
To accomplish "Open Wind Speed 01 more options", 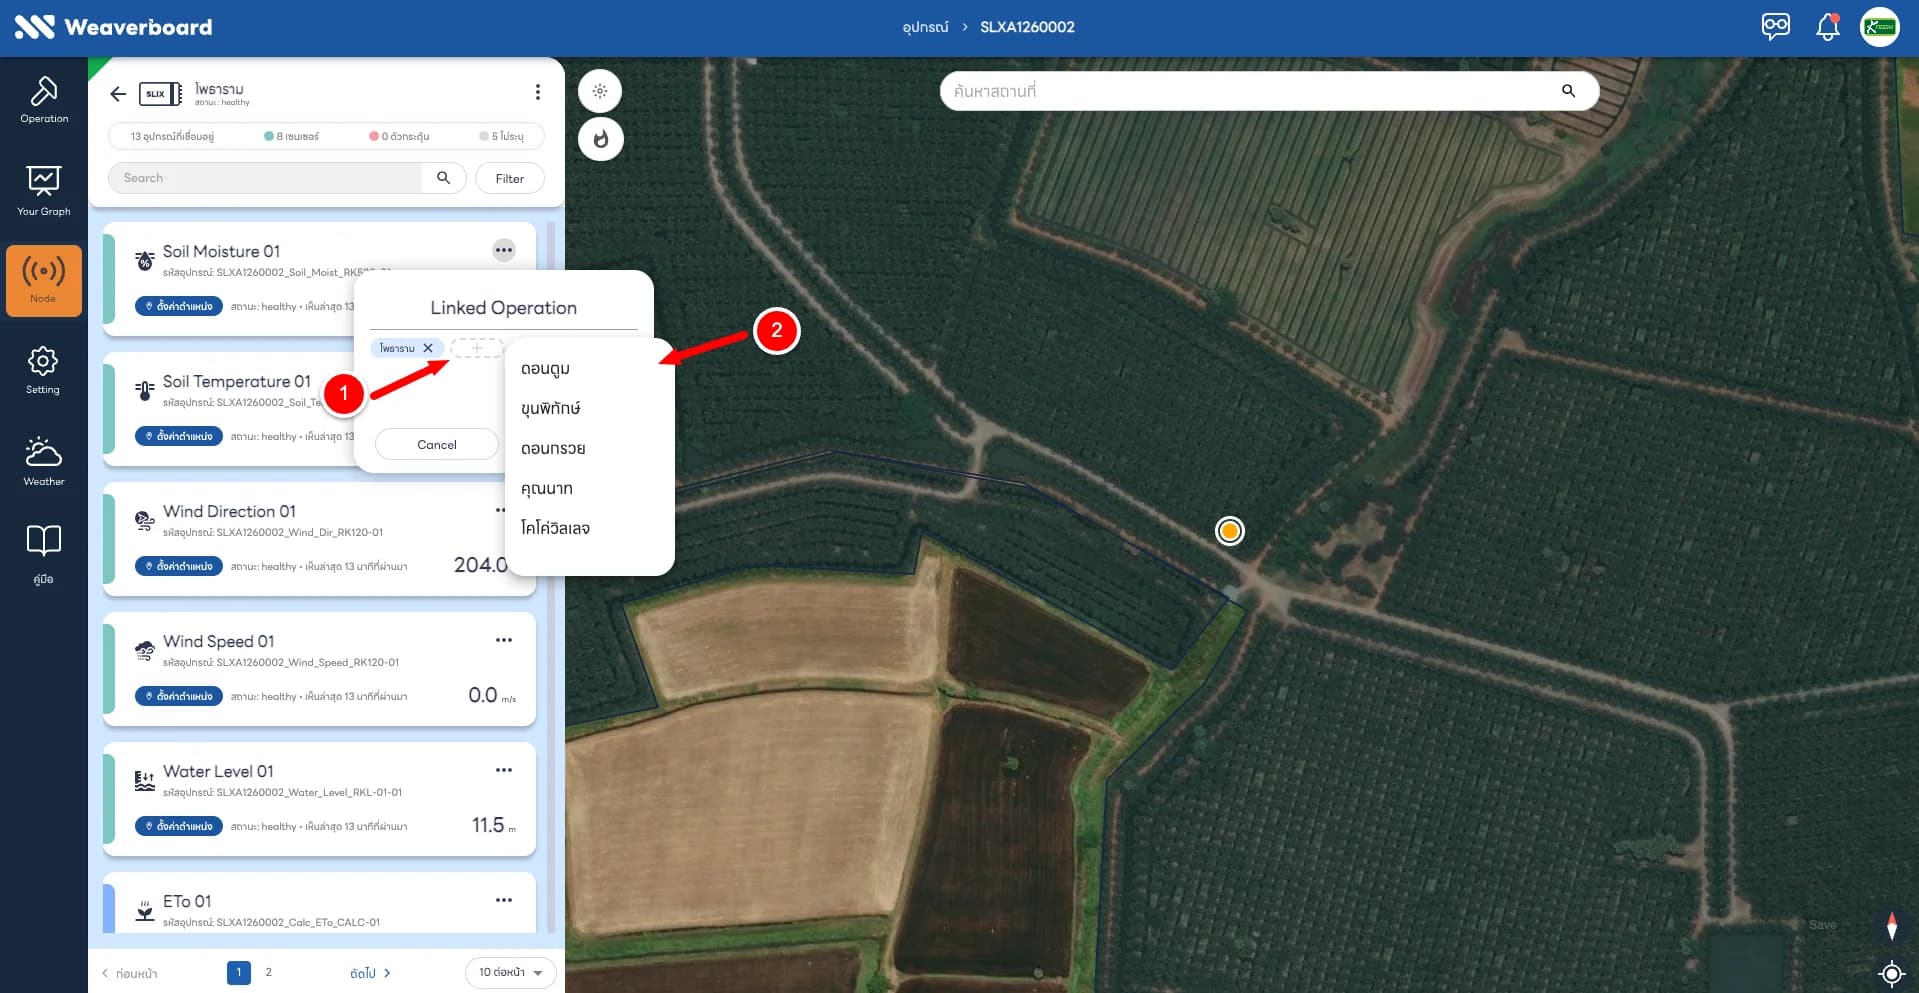I will point(504,640).
